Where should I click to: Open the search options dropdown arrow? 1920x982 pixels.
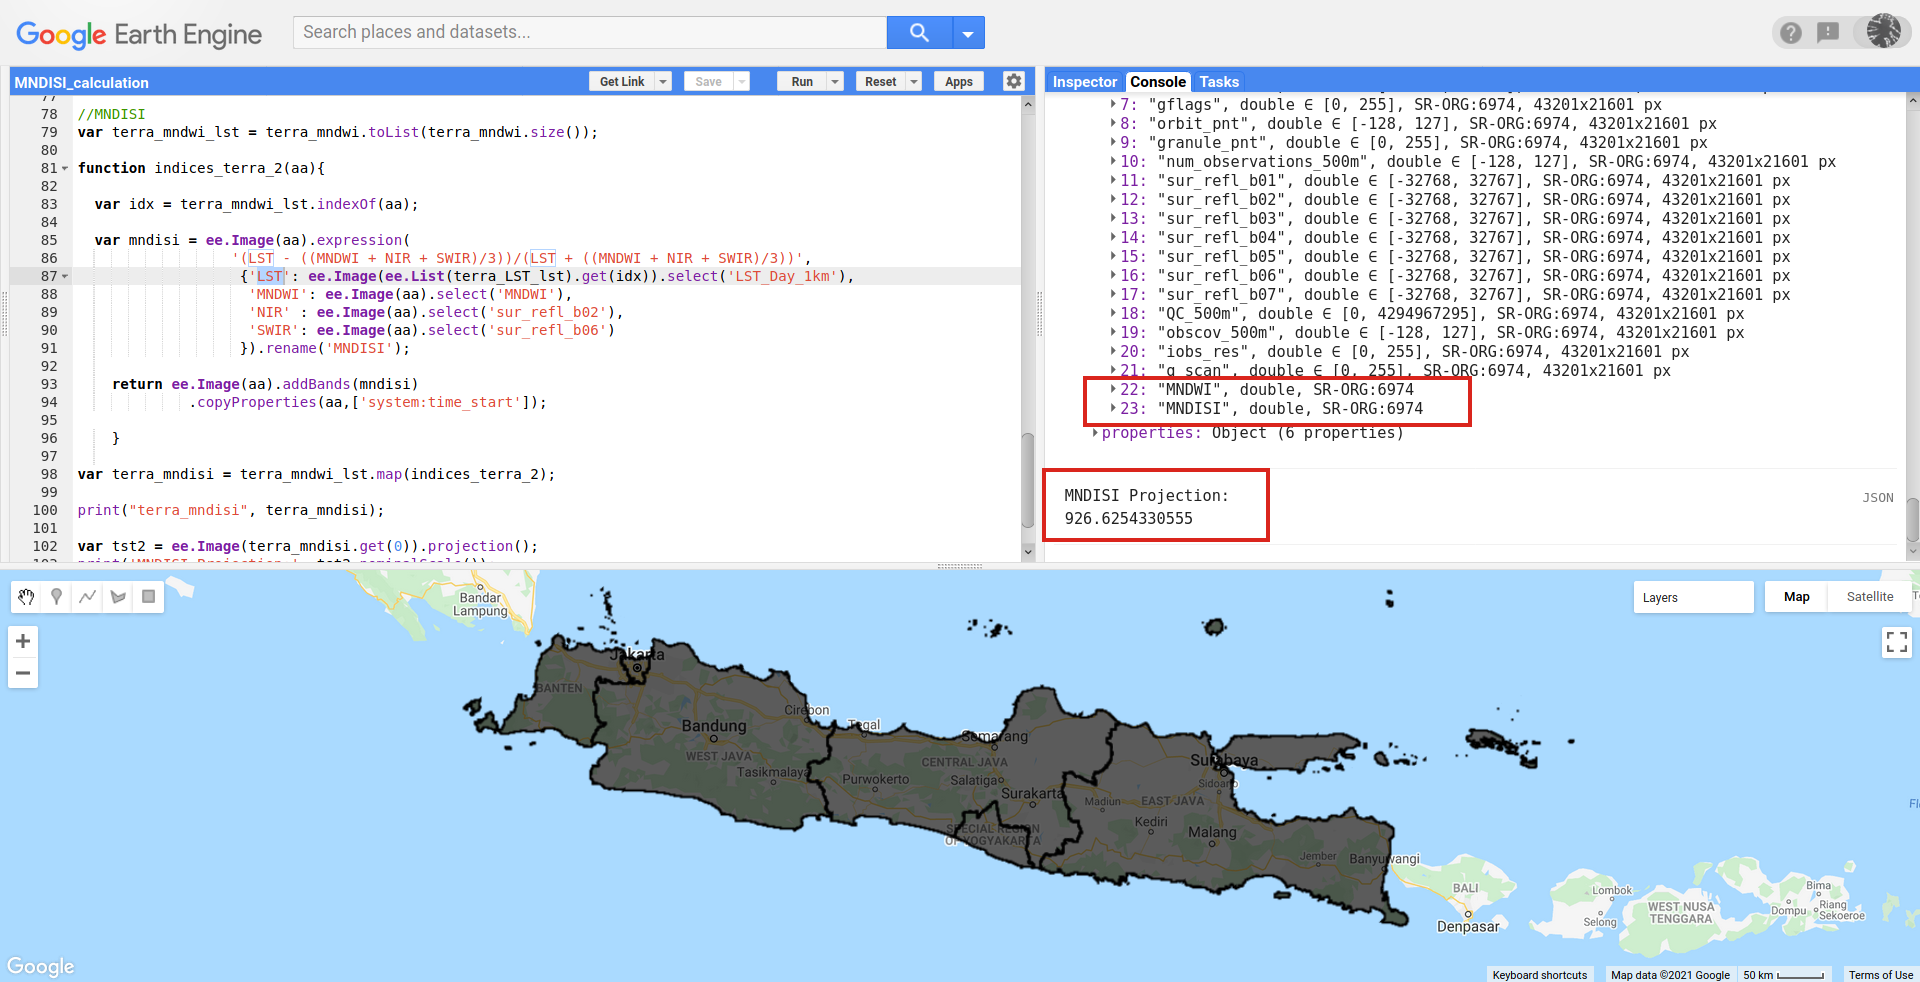click(x=968, y=33)
